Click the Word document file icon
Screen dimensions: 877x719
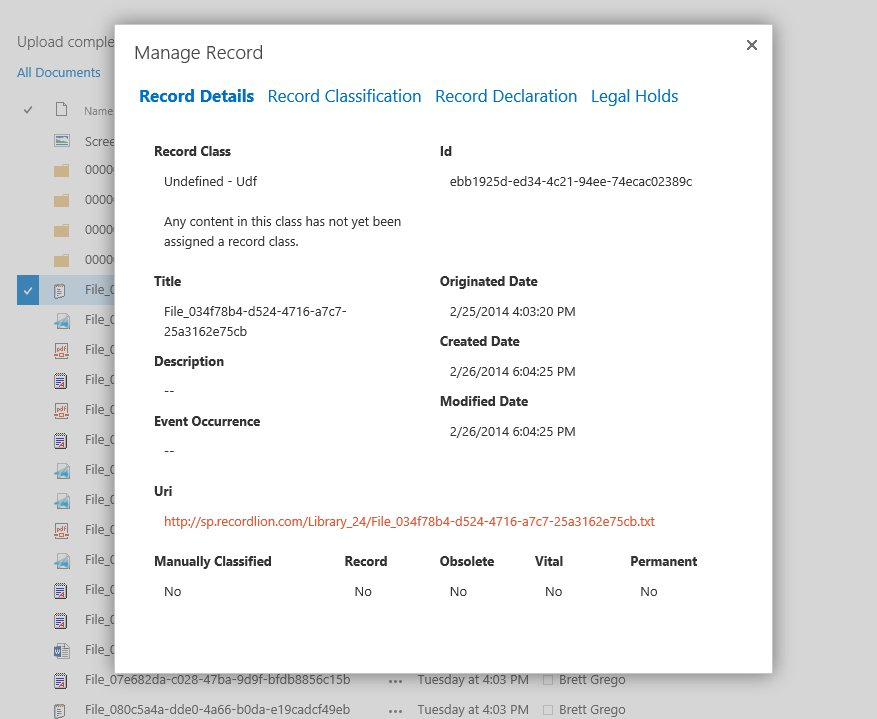(61, 650)
